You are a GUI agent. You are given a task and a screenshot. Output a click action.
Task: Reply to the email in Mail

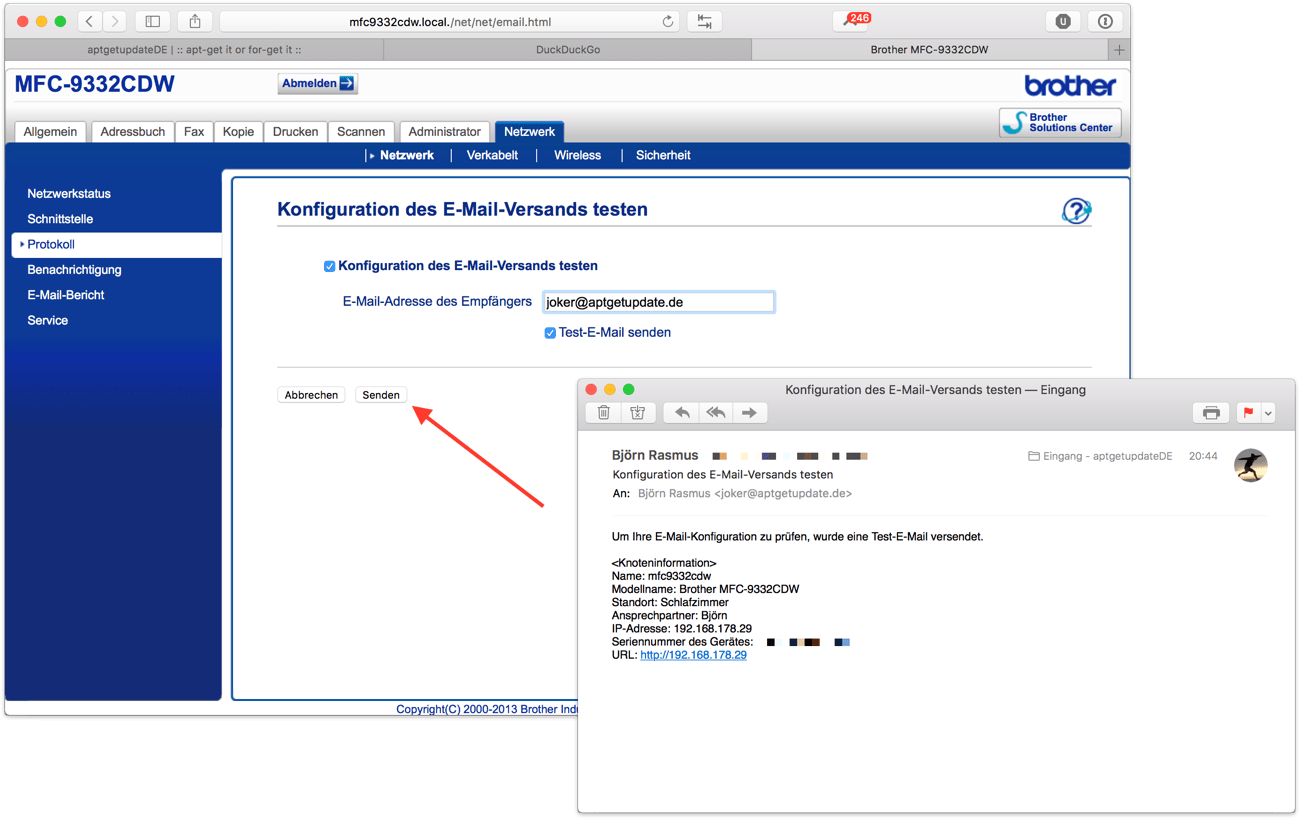[x=682, y=413]
